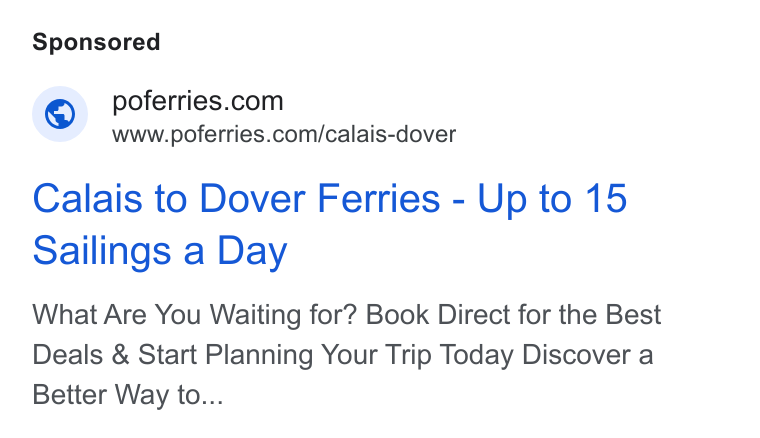The height and width of the screenshot is (438, 760).
Task: Click the words 'Up to 15' in headline
Action: [552, 199]
